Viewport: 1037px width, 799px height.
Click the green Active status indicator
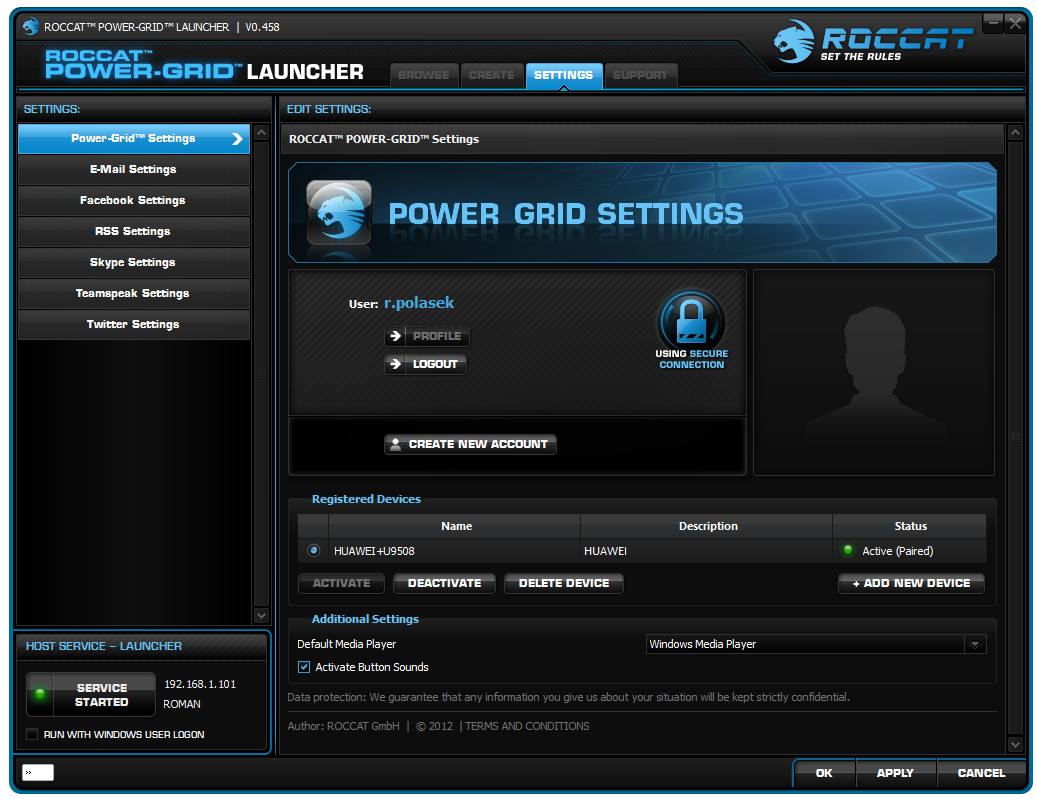(848, 550)
